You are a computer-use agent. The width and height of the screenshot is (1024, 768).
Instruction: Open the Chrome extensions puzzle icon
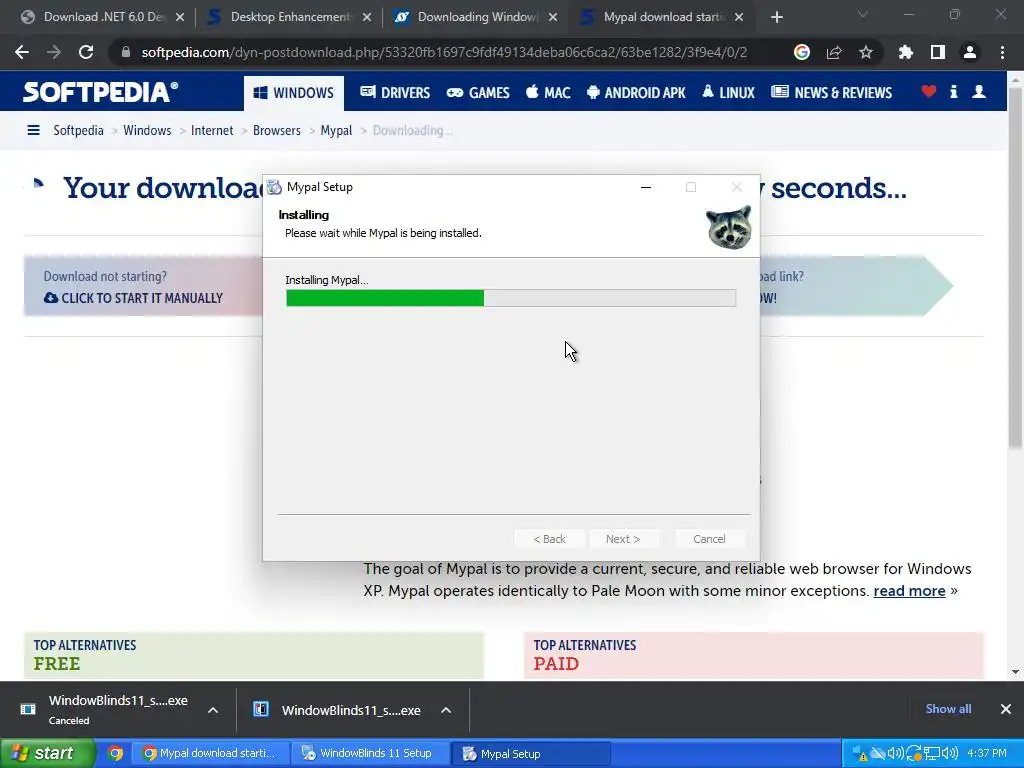[905, 52]
